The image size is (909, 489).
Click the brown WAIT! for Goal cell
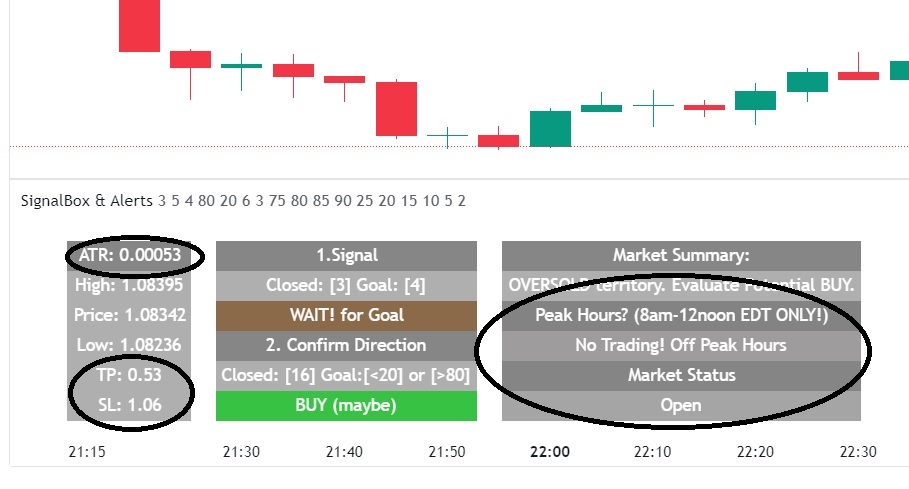[x=346, y=315]
